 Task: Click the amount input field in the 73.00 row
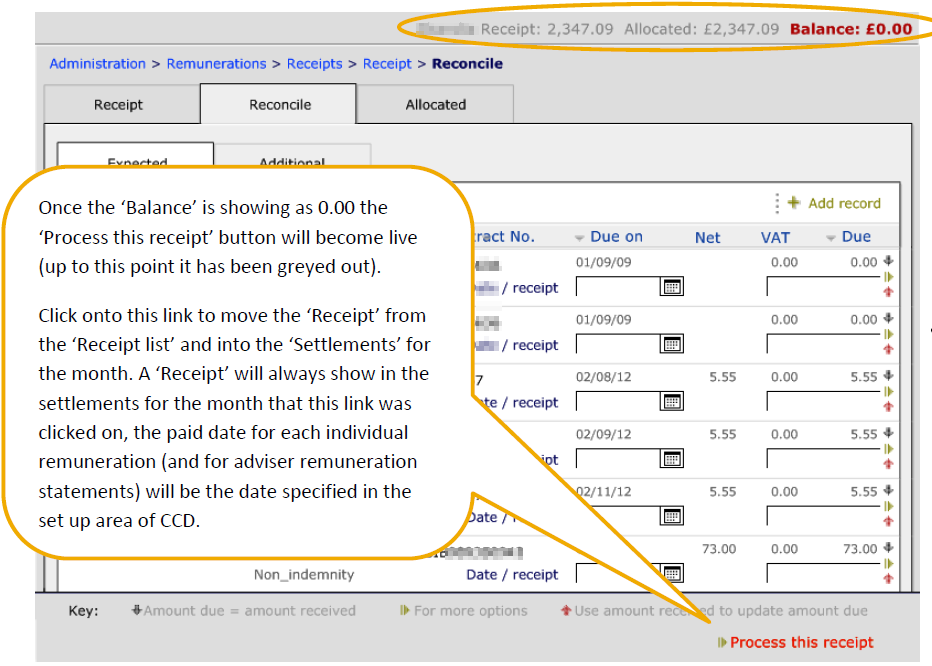[x=823, y=573]
